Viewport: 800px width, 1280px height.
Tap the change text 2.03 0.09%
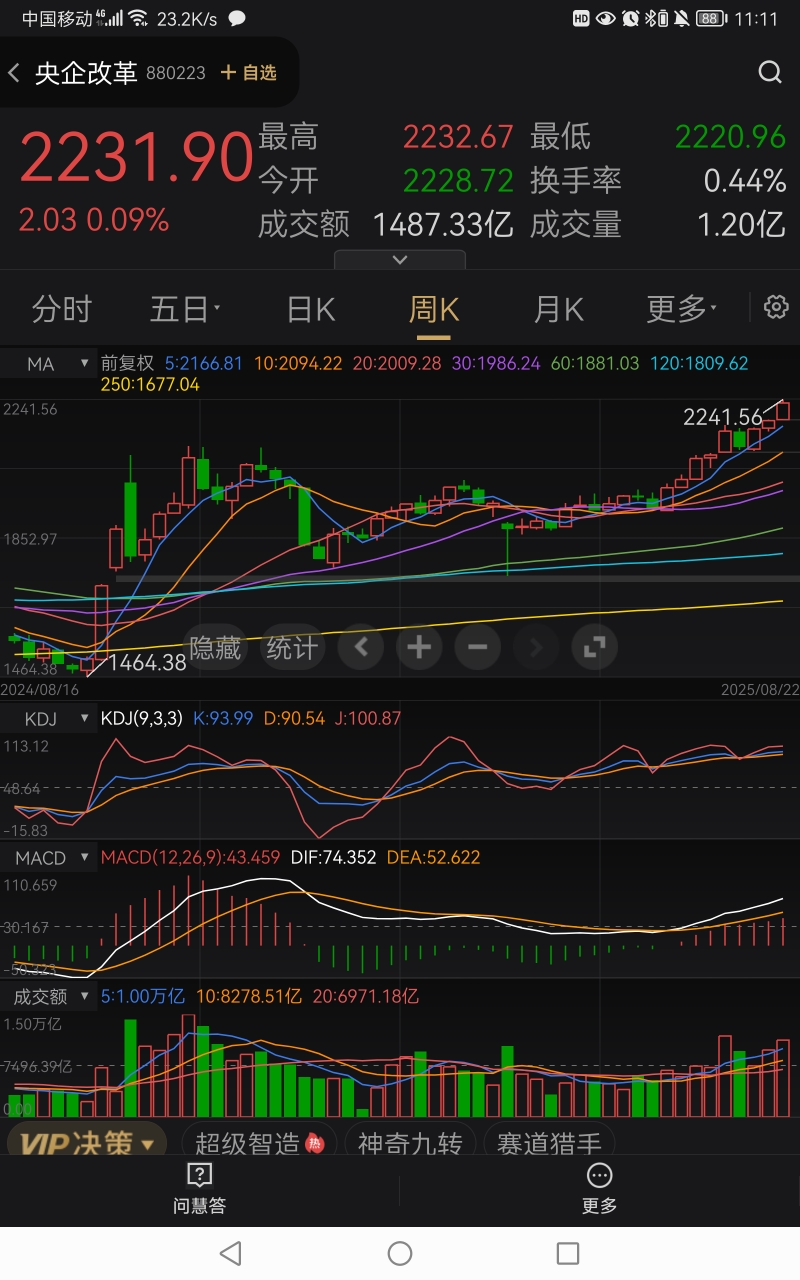pyautogui.click(x=94, y=220)
